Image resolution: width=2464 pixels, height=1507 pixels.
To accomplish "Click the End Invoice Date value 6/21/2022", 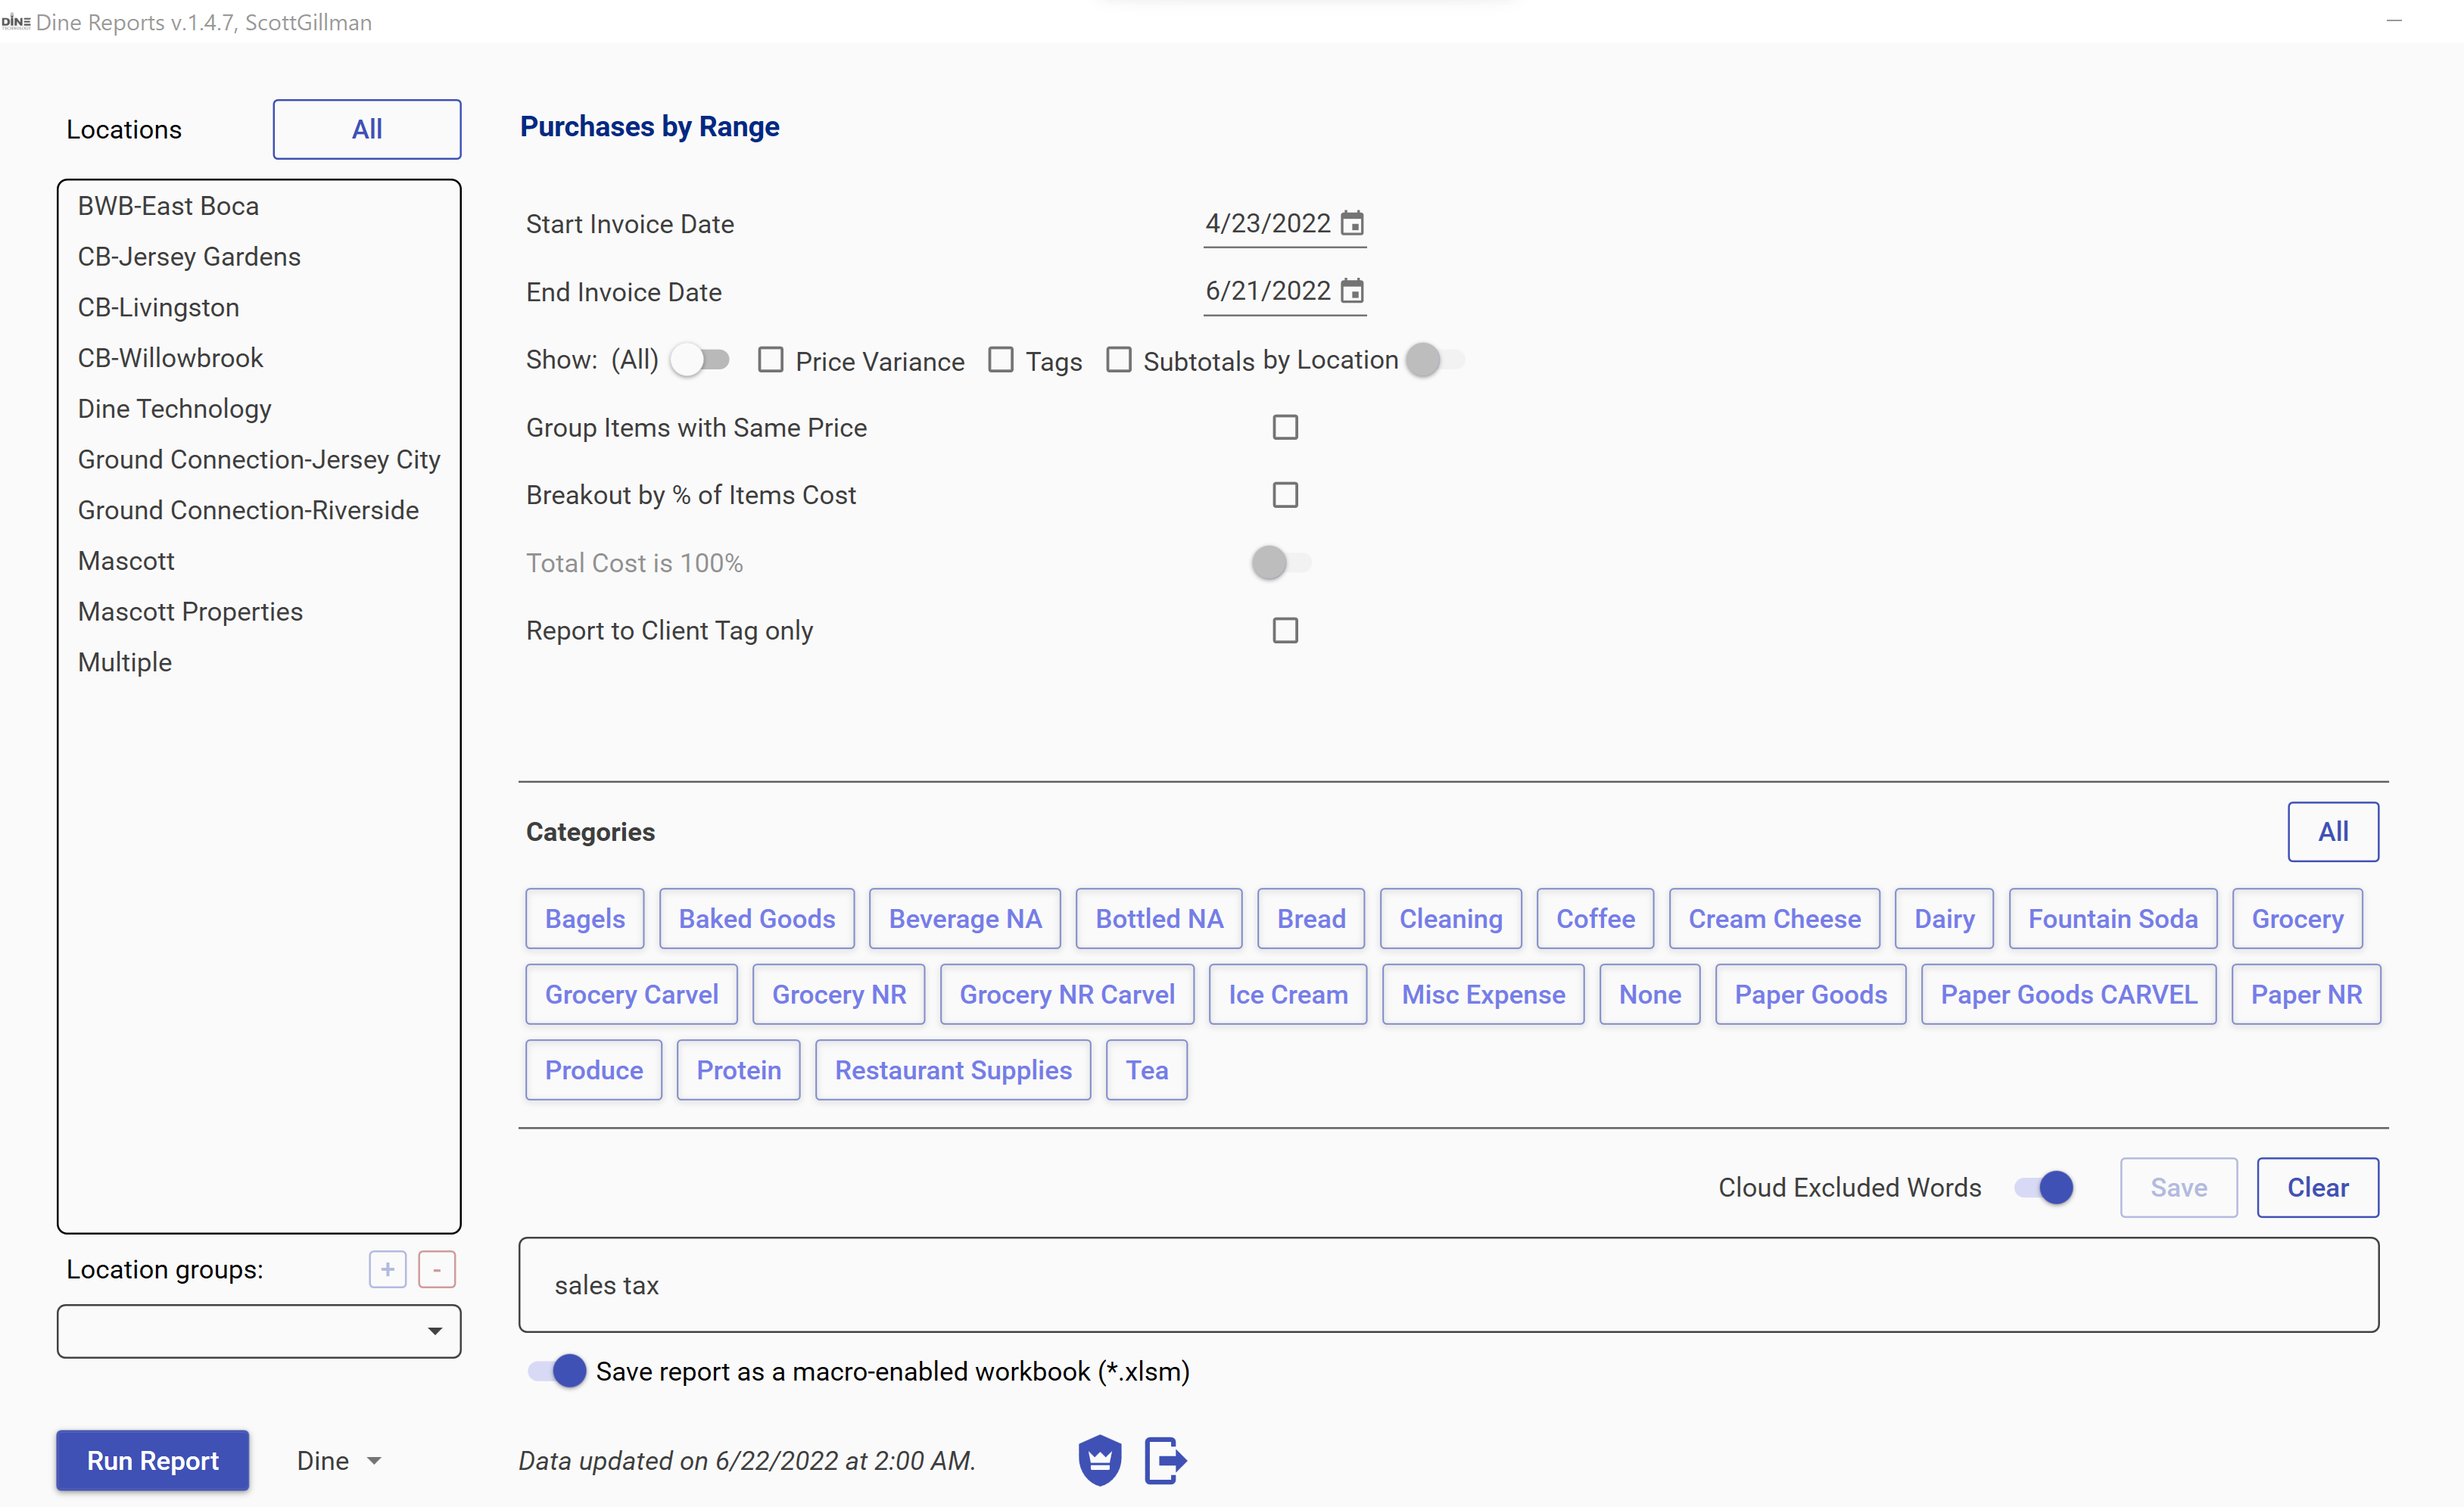I will (1267, 291).
